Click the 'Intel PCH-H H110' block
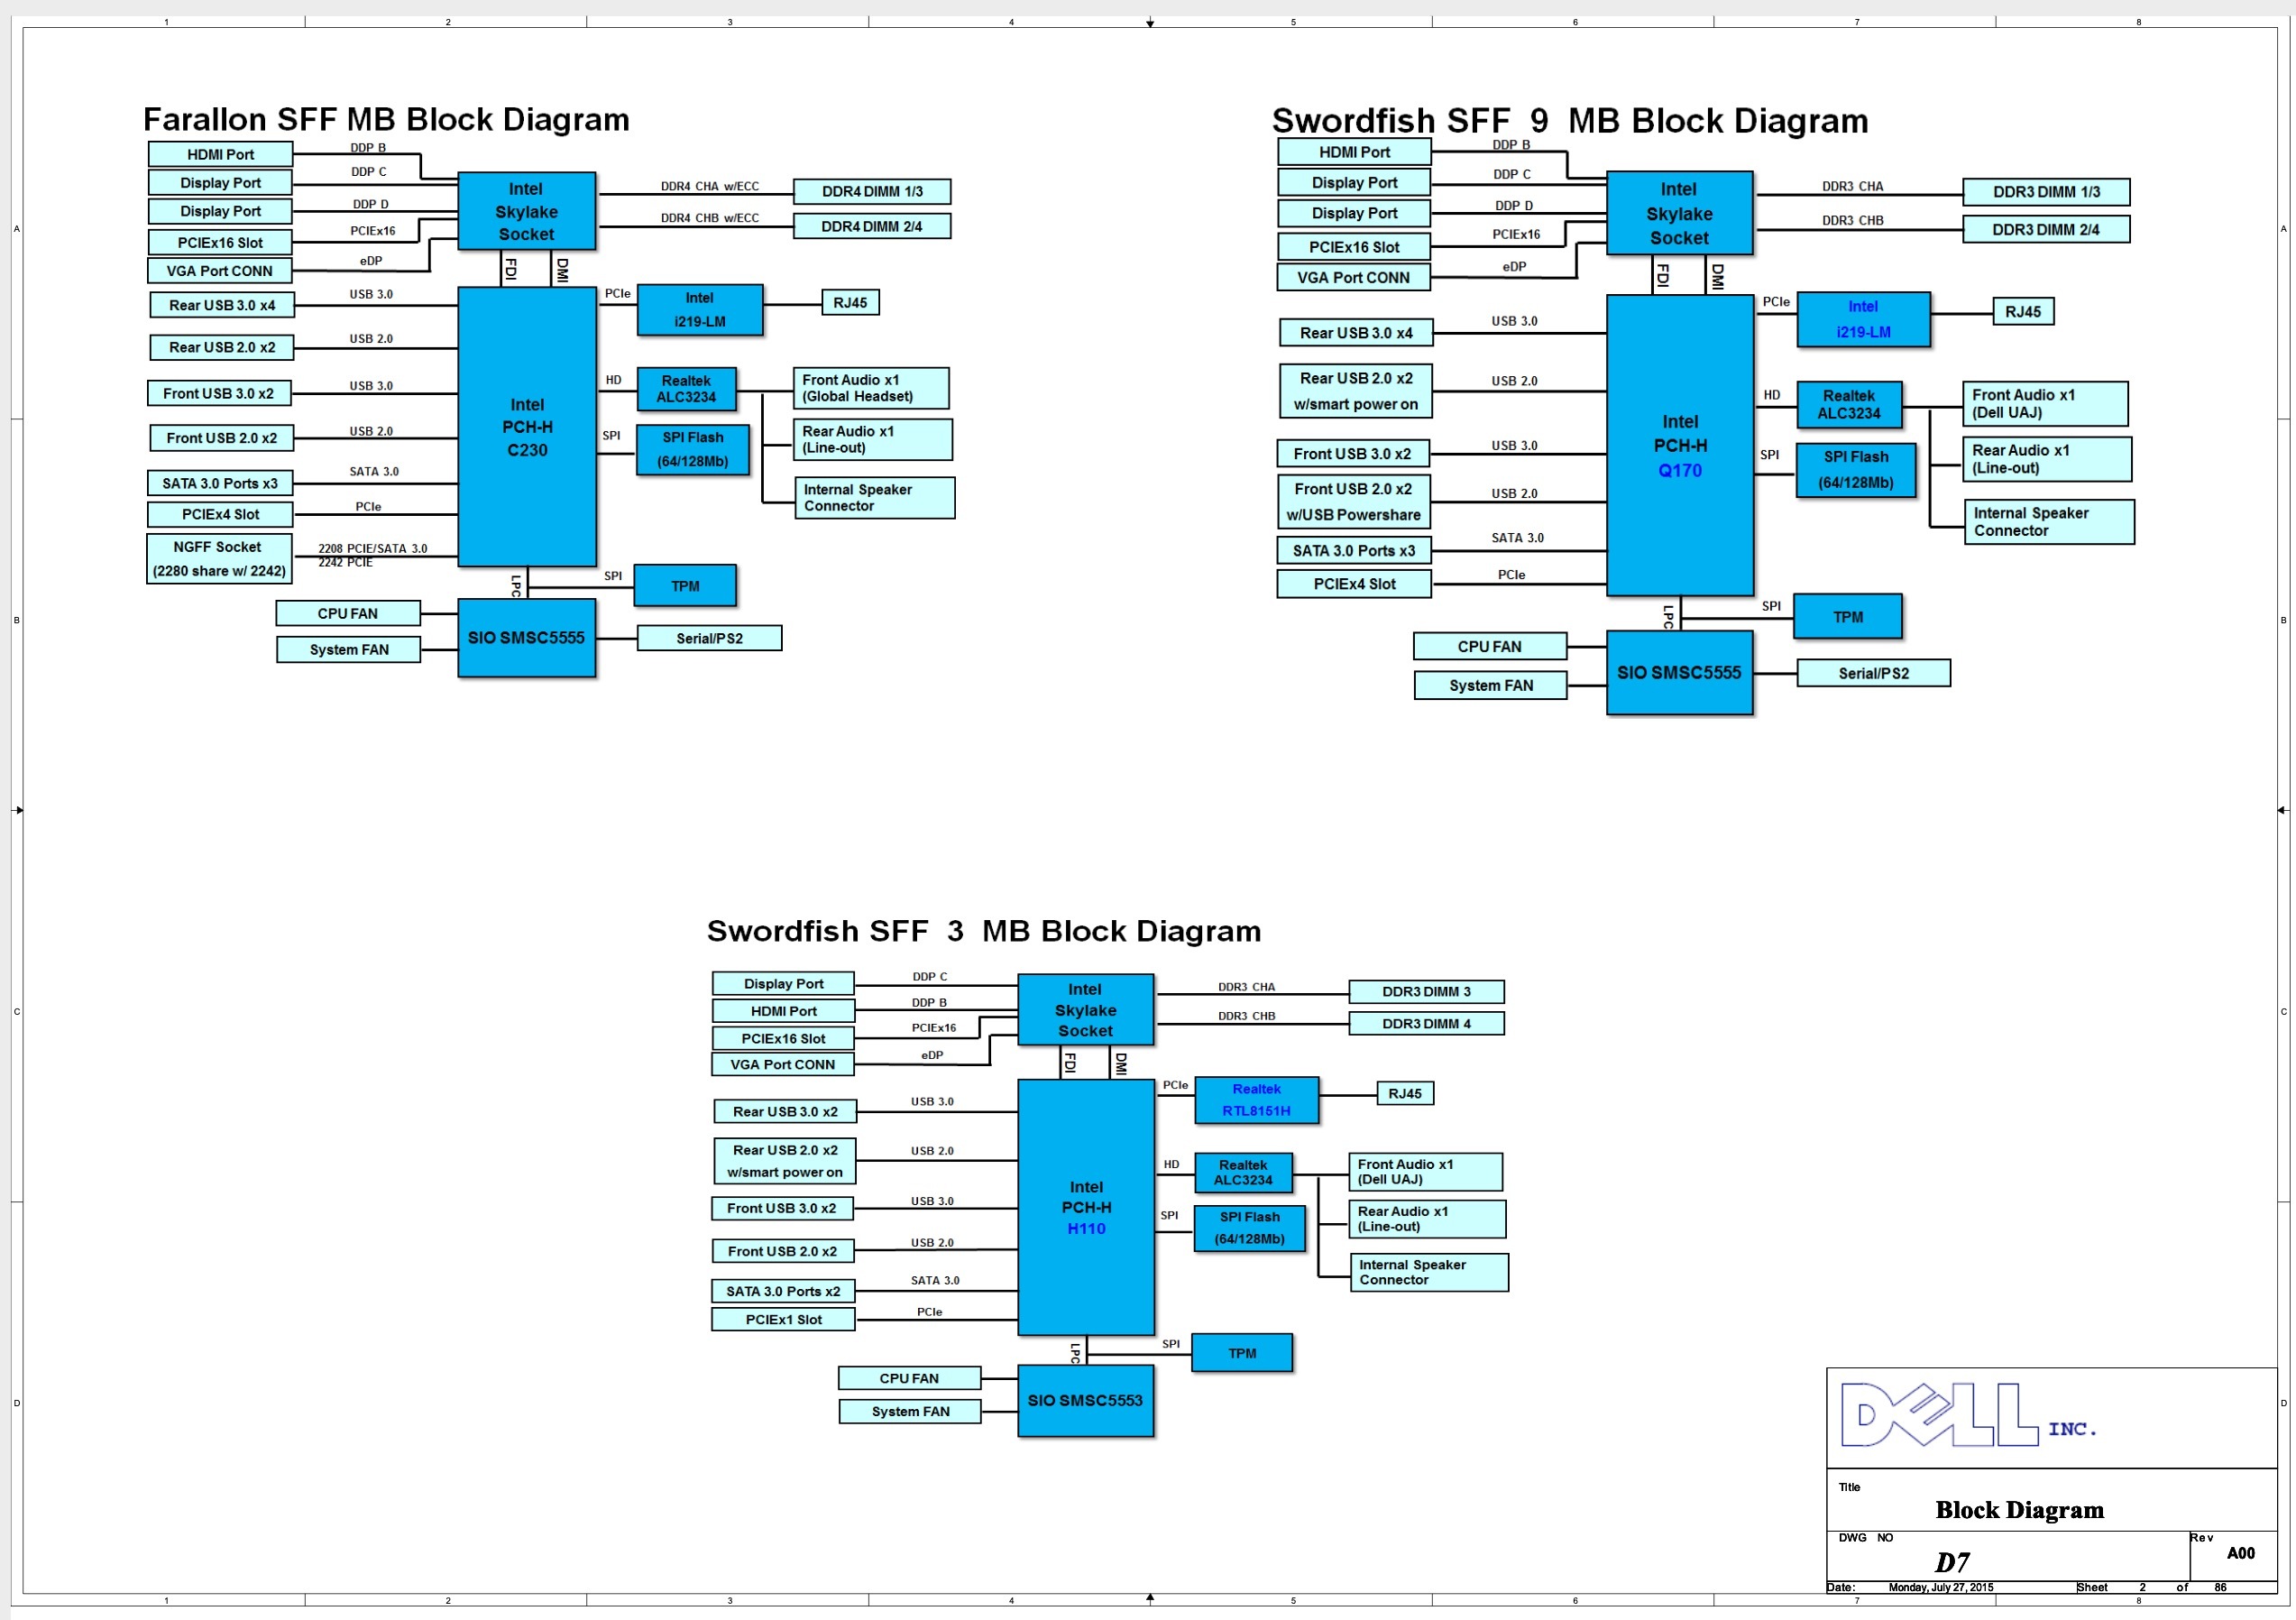Image resolution: width=2296 pixels, height=1620 pixels. (1086, 1208)
